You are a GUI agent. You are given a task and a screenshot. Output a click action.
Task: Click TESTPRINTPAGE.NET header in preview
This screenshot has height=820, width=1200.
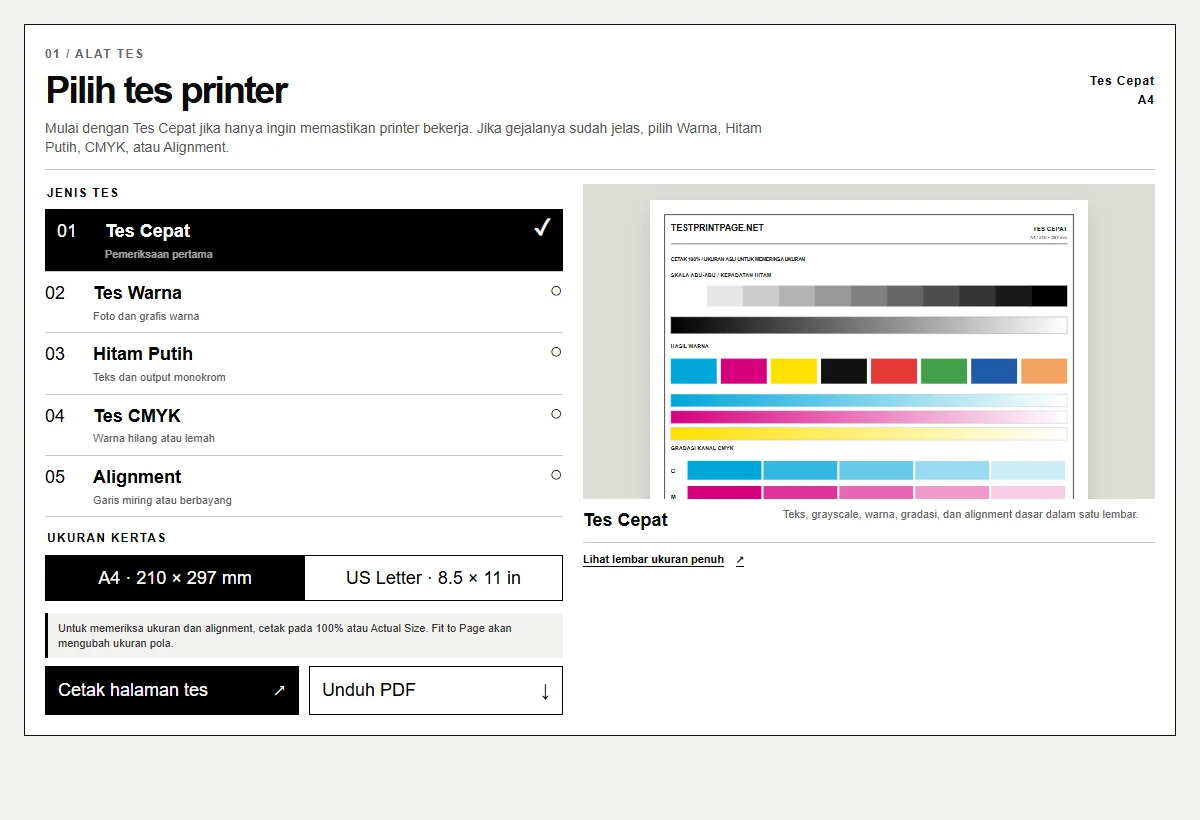tap(717, 228)
